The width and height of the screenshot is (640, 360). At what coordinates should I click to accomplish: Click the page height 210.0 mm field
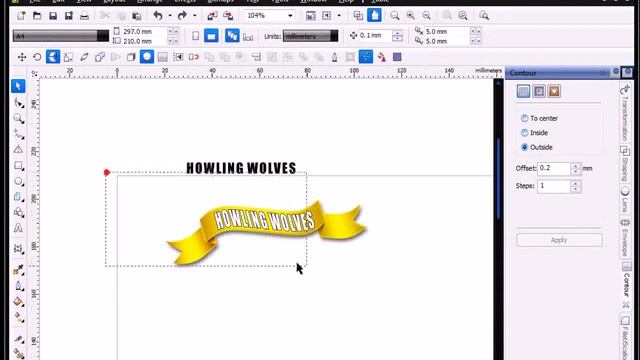[144, 41]
